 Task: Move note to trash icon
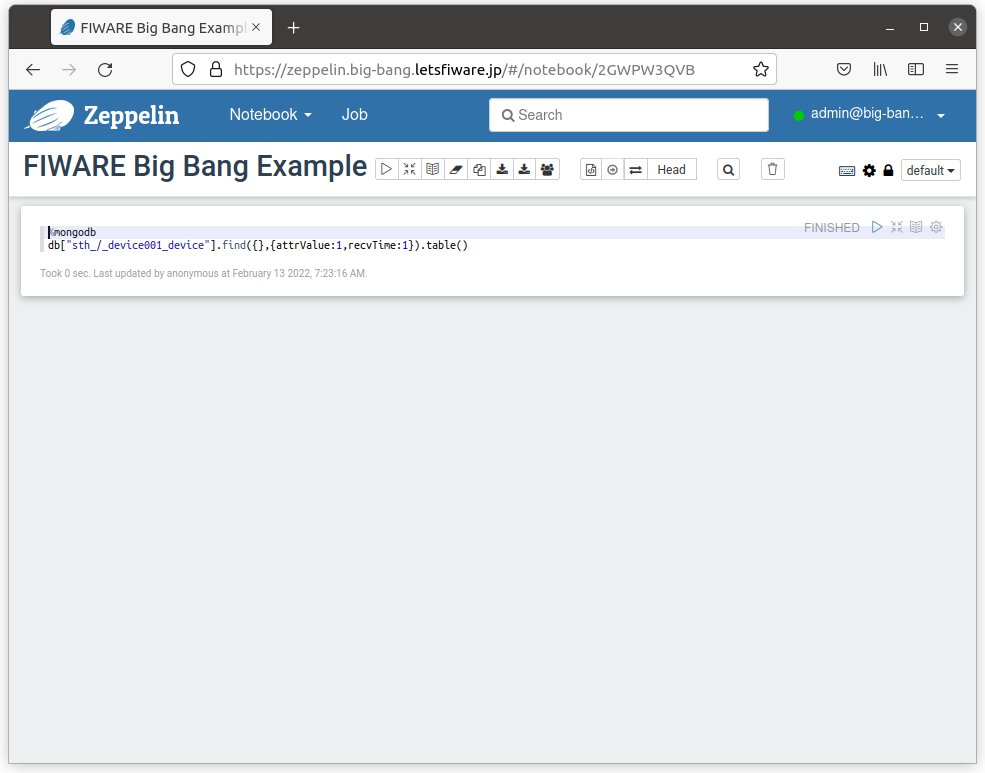(773, 170)
